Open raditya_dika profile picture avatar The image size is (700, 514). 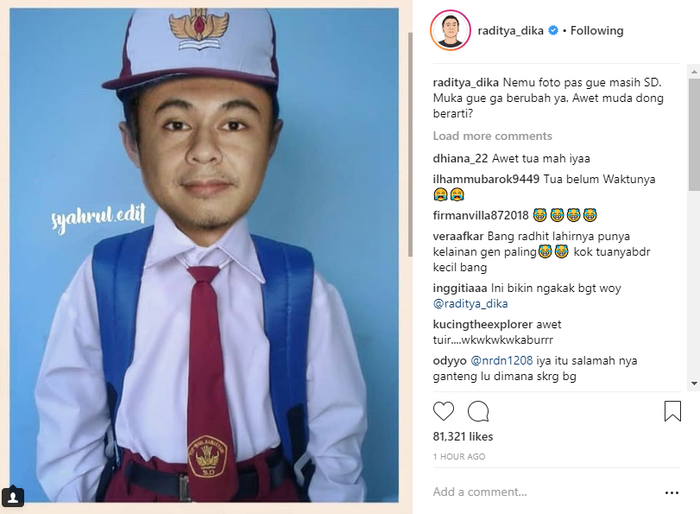tap(450, 31)
